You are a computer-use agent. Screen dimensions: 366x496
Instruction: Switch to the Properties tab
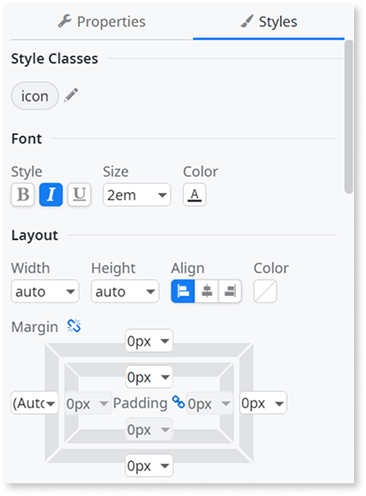(x=102, y=22)
